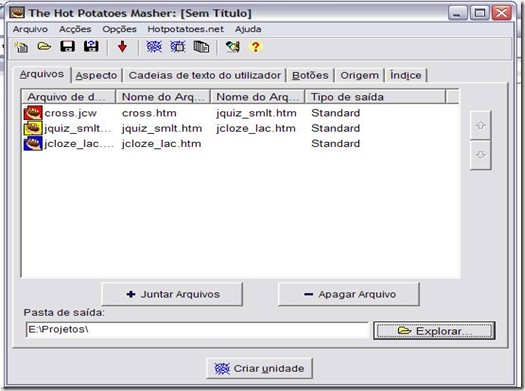Click the Hot Potatoes title bar icon
The width and height of the screenshot is (525, 391).
[x=17, y=13]
